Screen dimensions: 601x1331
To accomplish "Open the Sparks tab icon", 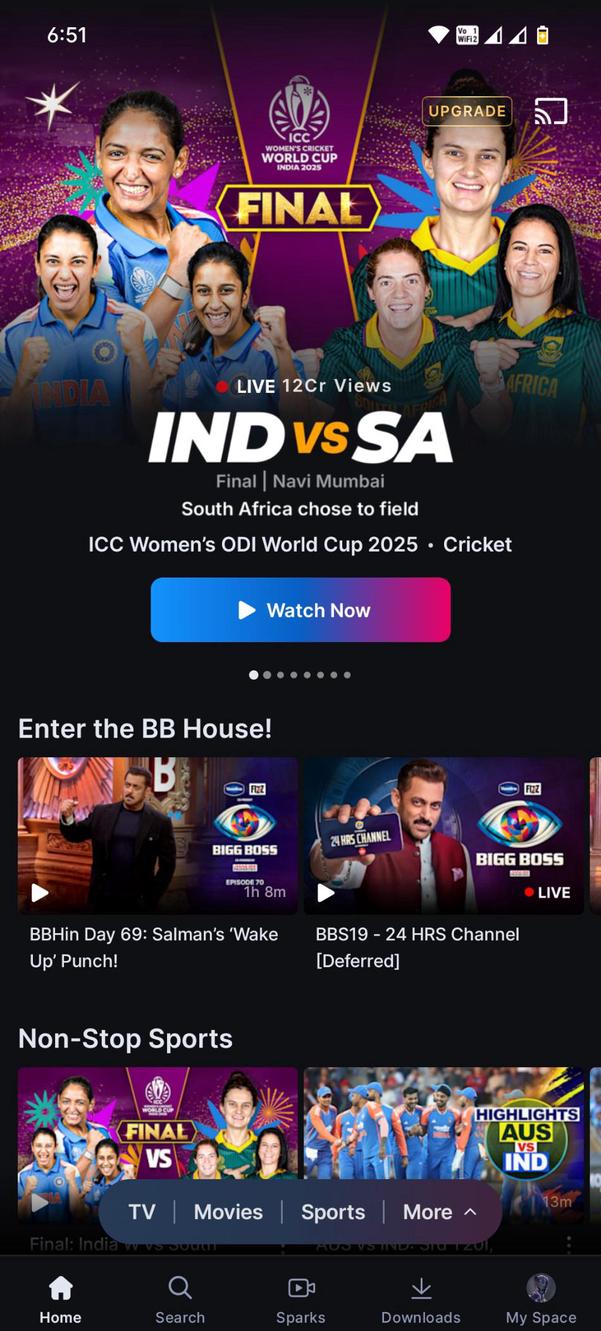I will (x=301, y=1288).
